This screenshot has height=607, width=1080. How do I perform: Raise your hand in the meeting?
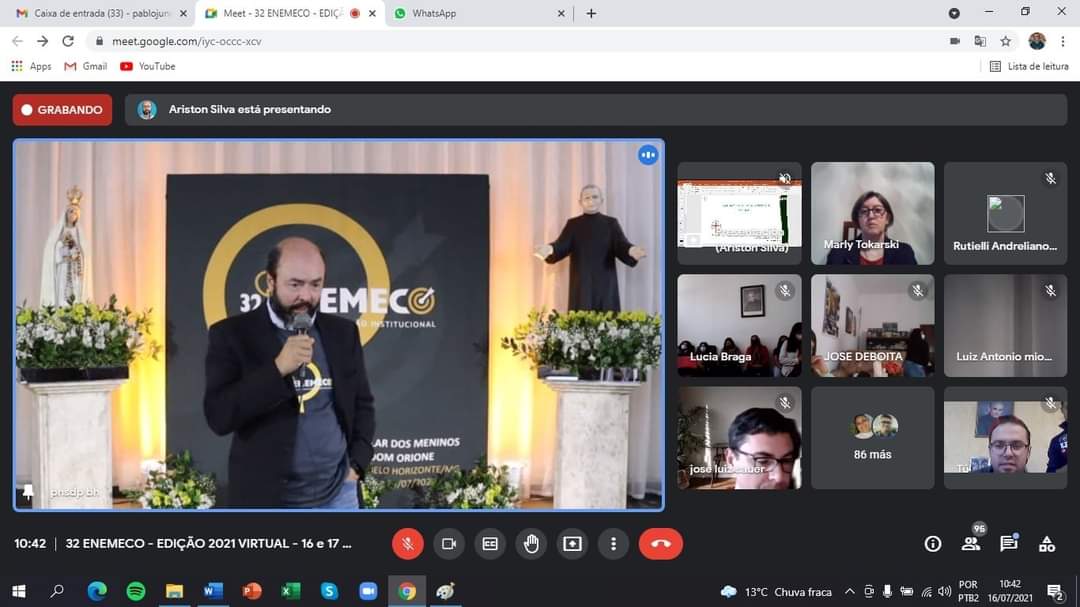pos(531,544)
